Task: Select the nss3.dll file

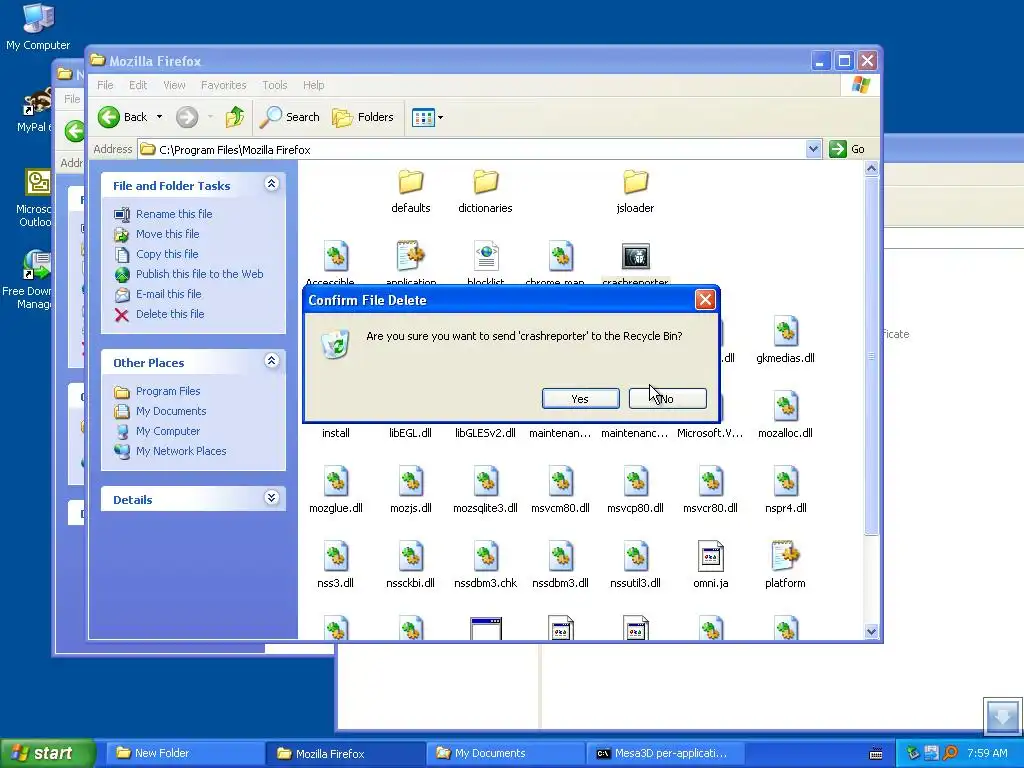Action: pyautogui.click(x=336, y=566)
